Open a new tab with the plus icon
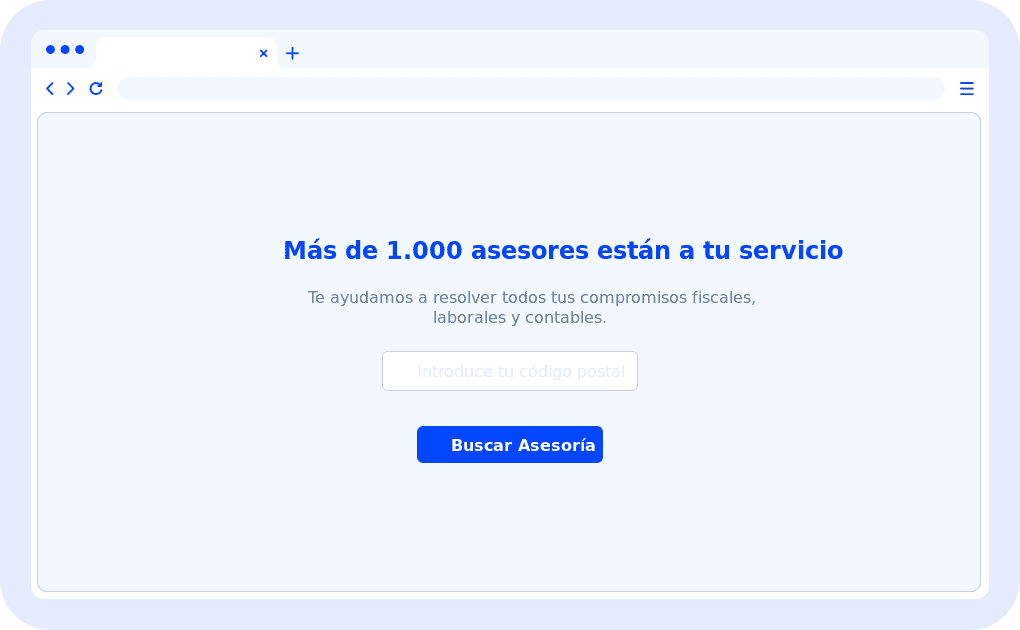 [x=292, y=53]
